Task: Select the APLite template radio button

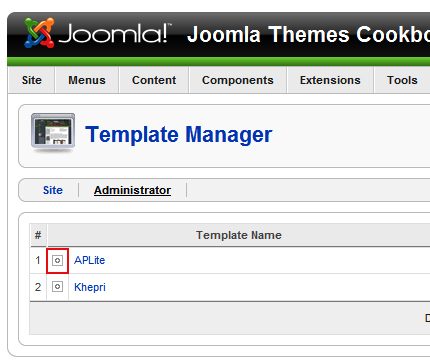Action: [57, 260]
